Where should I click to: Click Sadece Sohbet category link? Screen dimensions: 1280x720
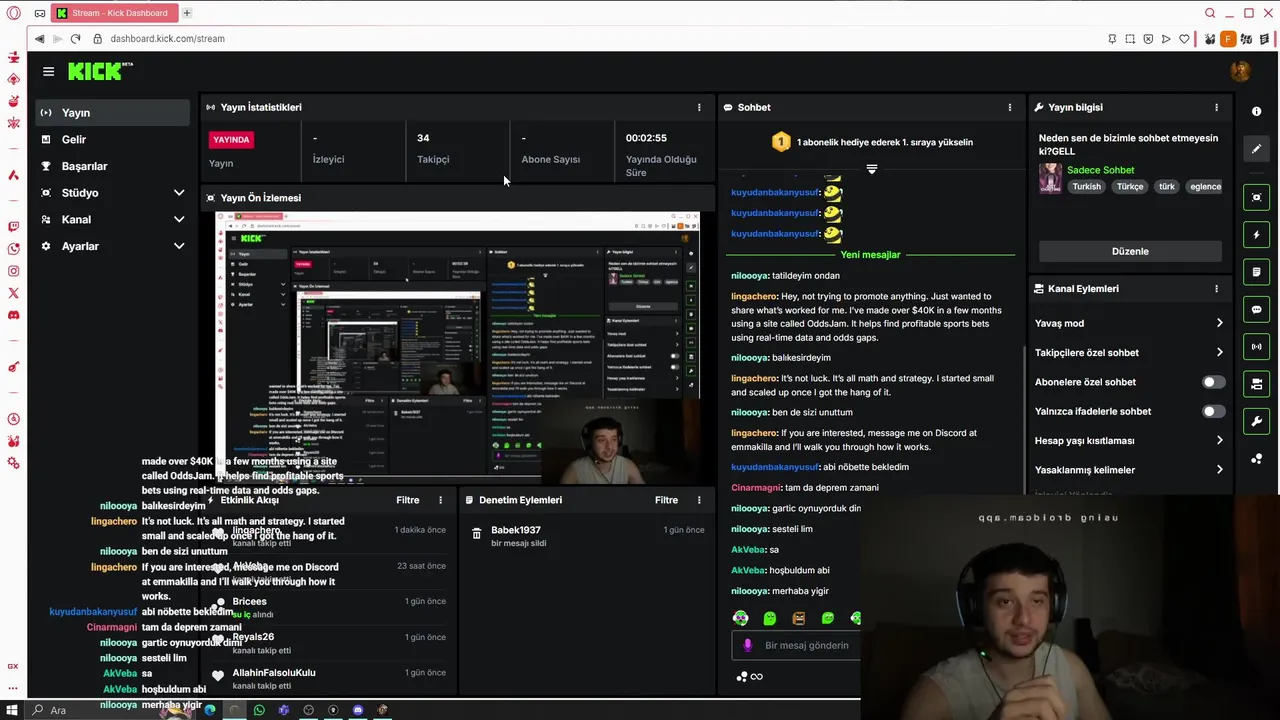coord(1100,170)
